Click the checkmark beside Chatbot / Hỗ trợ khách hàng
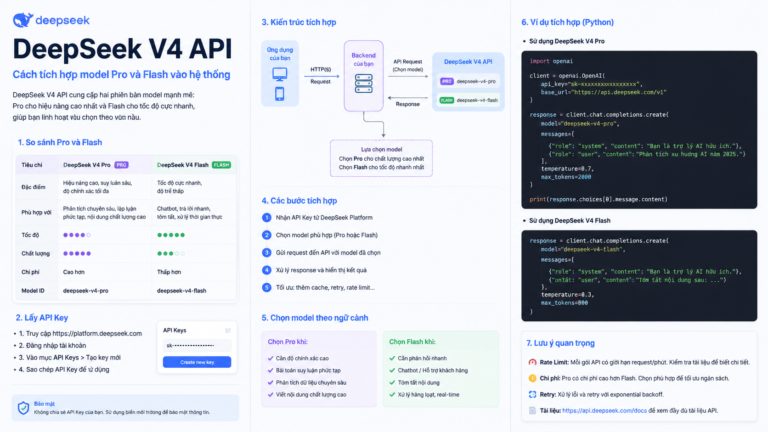This screenshot has width=768, height=432. pos(392,370)
